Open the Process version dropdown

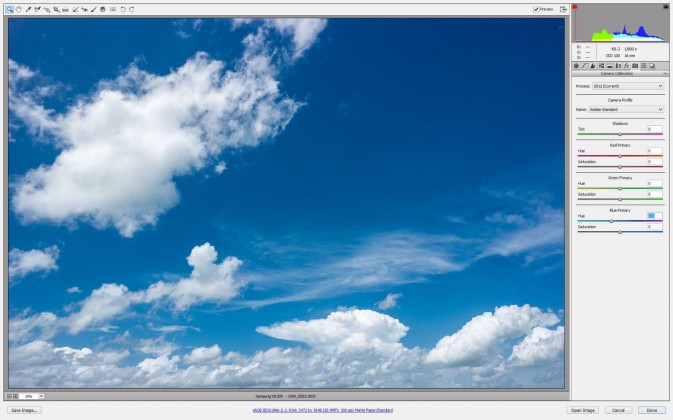pyautogui.click(x=628, y=86)
